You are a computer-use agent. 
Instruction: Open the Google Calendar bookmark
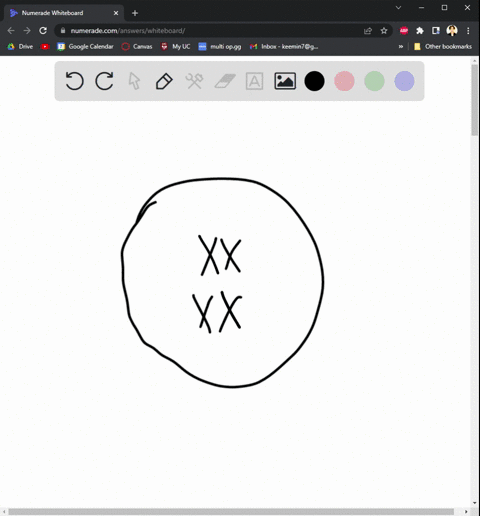click(85, 47)
